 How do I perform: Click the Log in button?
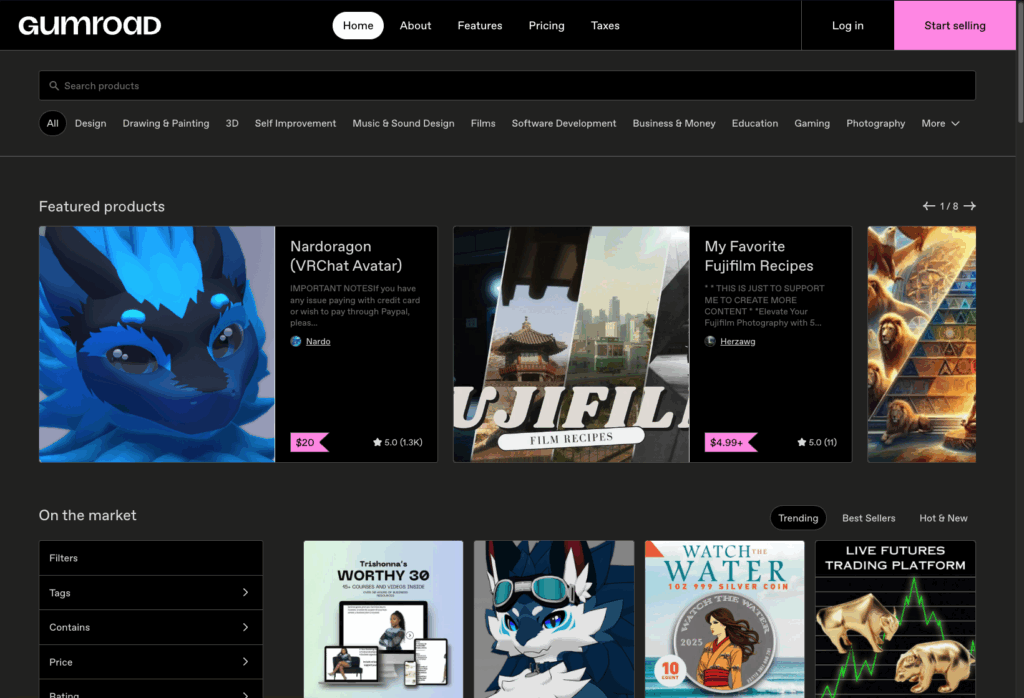coord(848,25)
